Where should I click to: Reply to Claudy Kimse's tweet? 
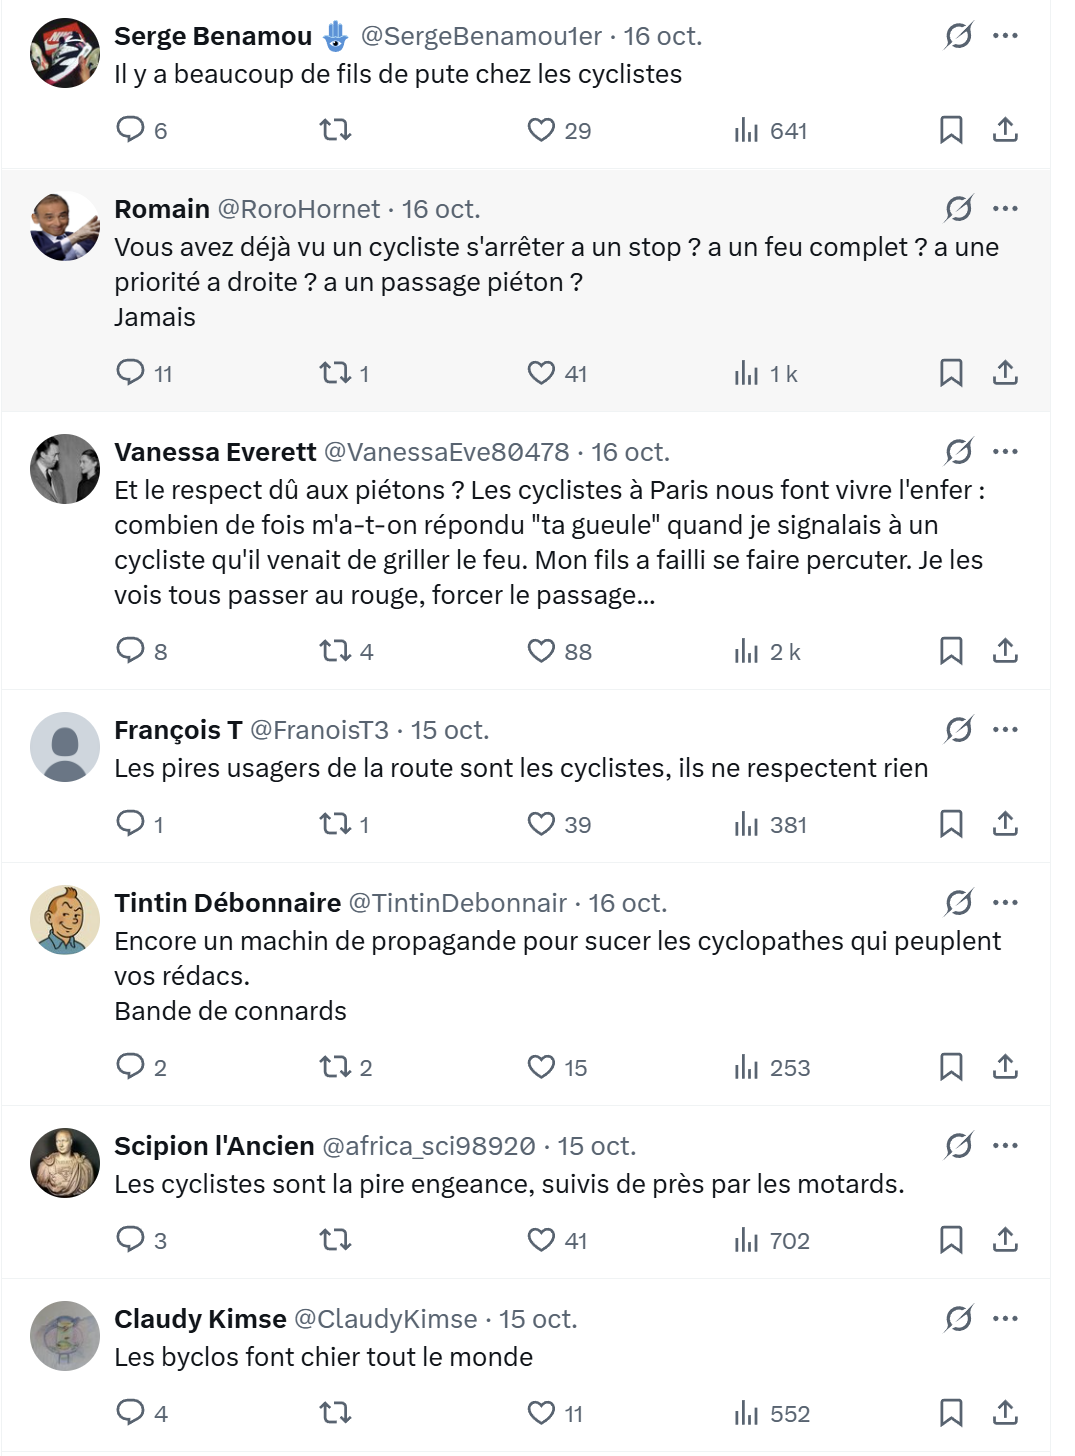[131, 1413]
